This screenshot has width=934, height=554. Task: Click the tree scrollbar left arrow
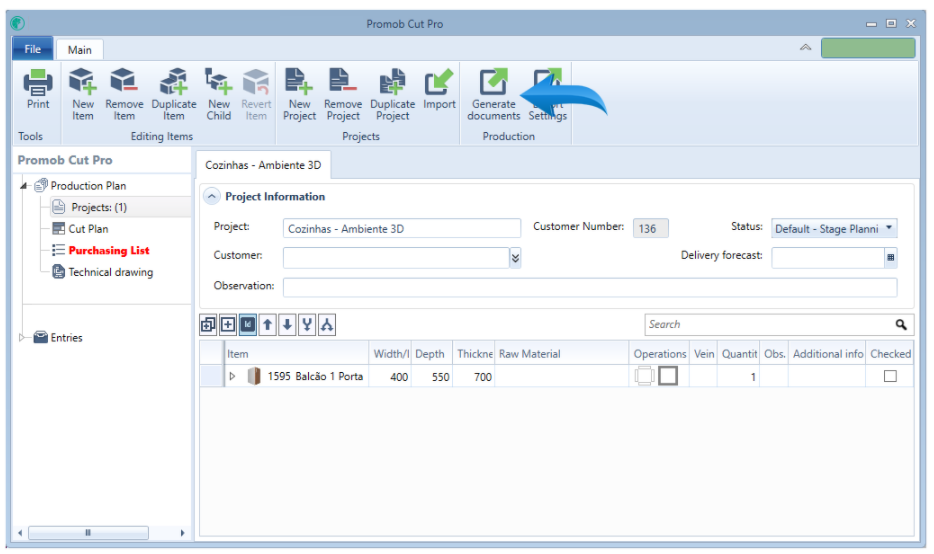[20, 533]
